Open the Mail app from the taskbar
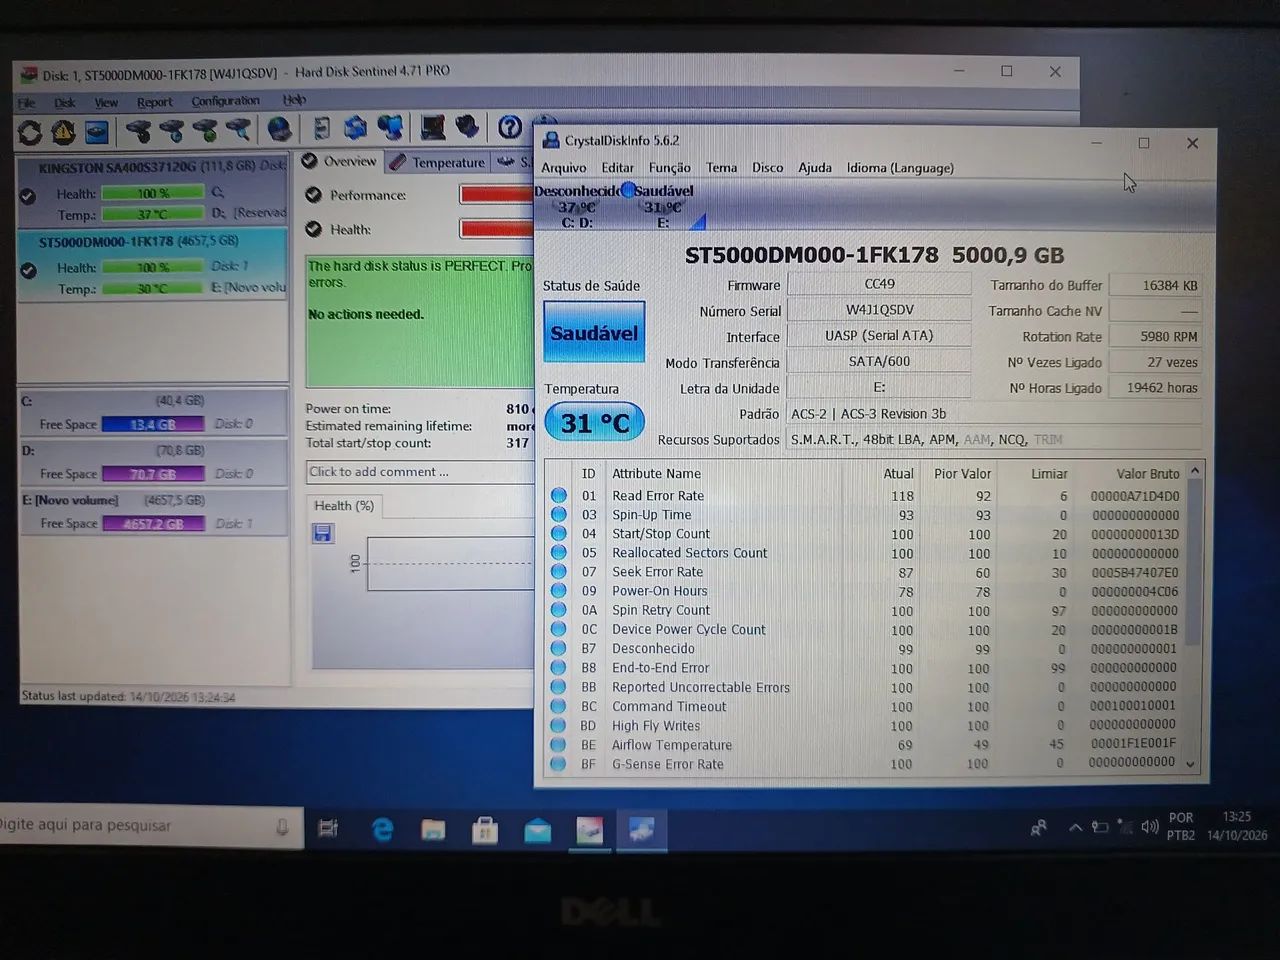The width and height of the screenshot is (1280, 960). point(537,830)
